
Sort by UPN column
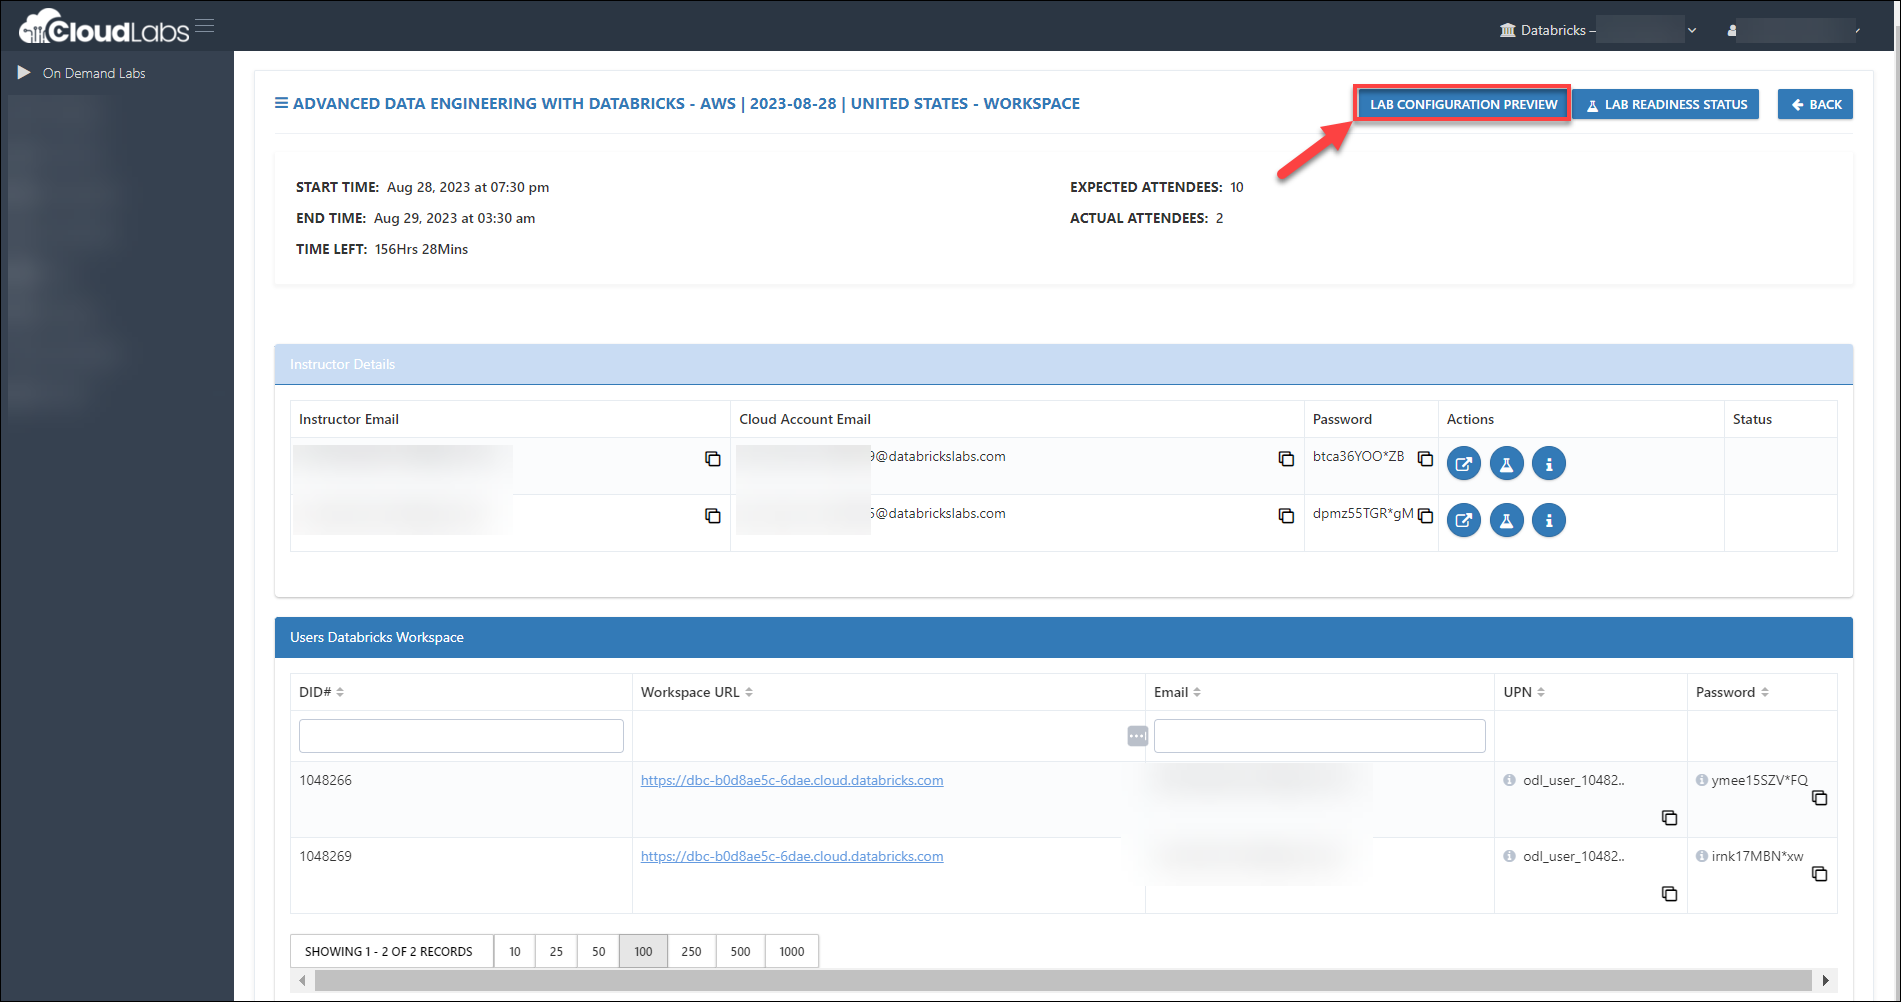pos(1541,692)
